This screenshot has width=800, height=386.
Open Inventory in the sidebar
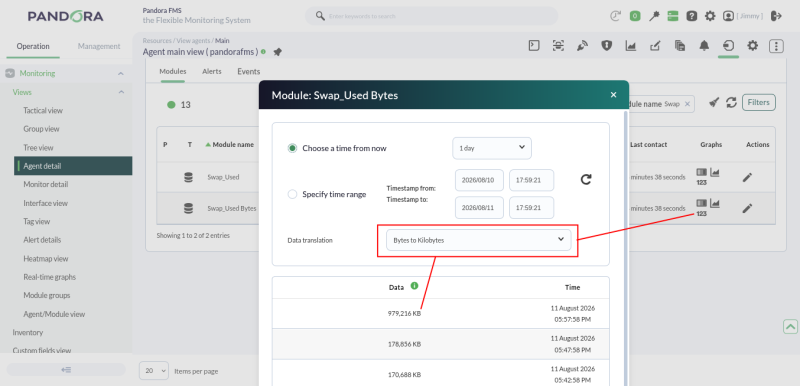point(28,332)
